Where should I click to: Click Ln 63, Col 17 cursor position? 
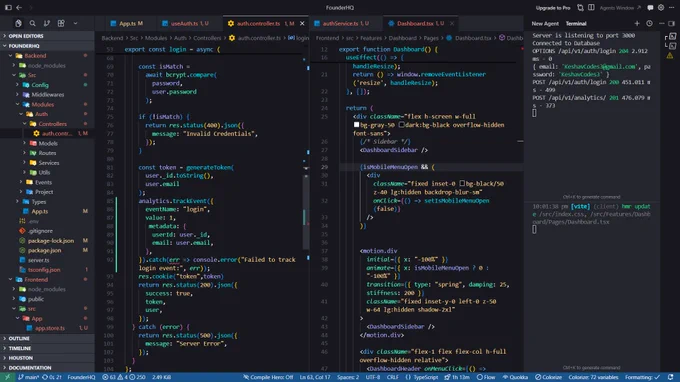point(315,377)
